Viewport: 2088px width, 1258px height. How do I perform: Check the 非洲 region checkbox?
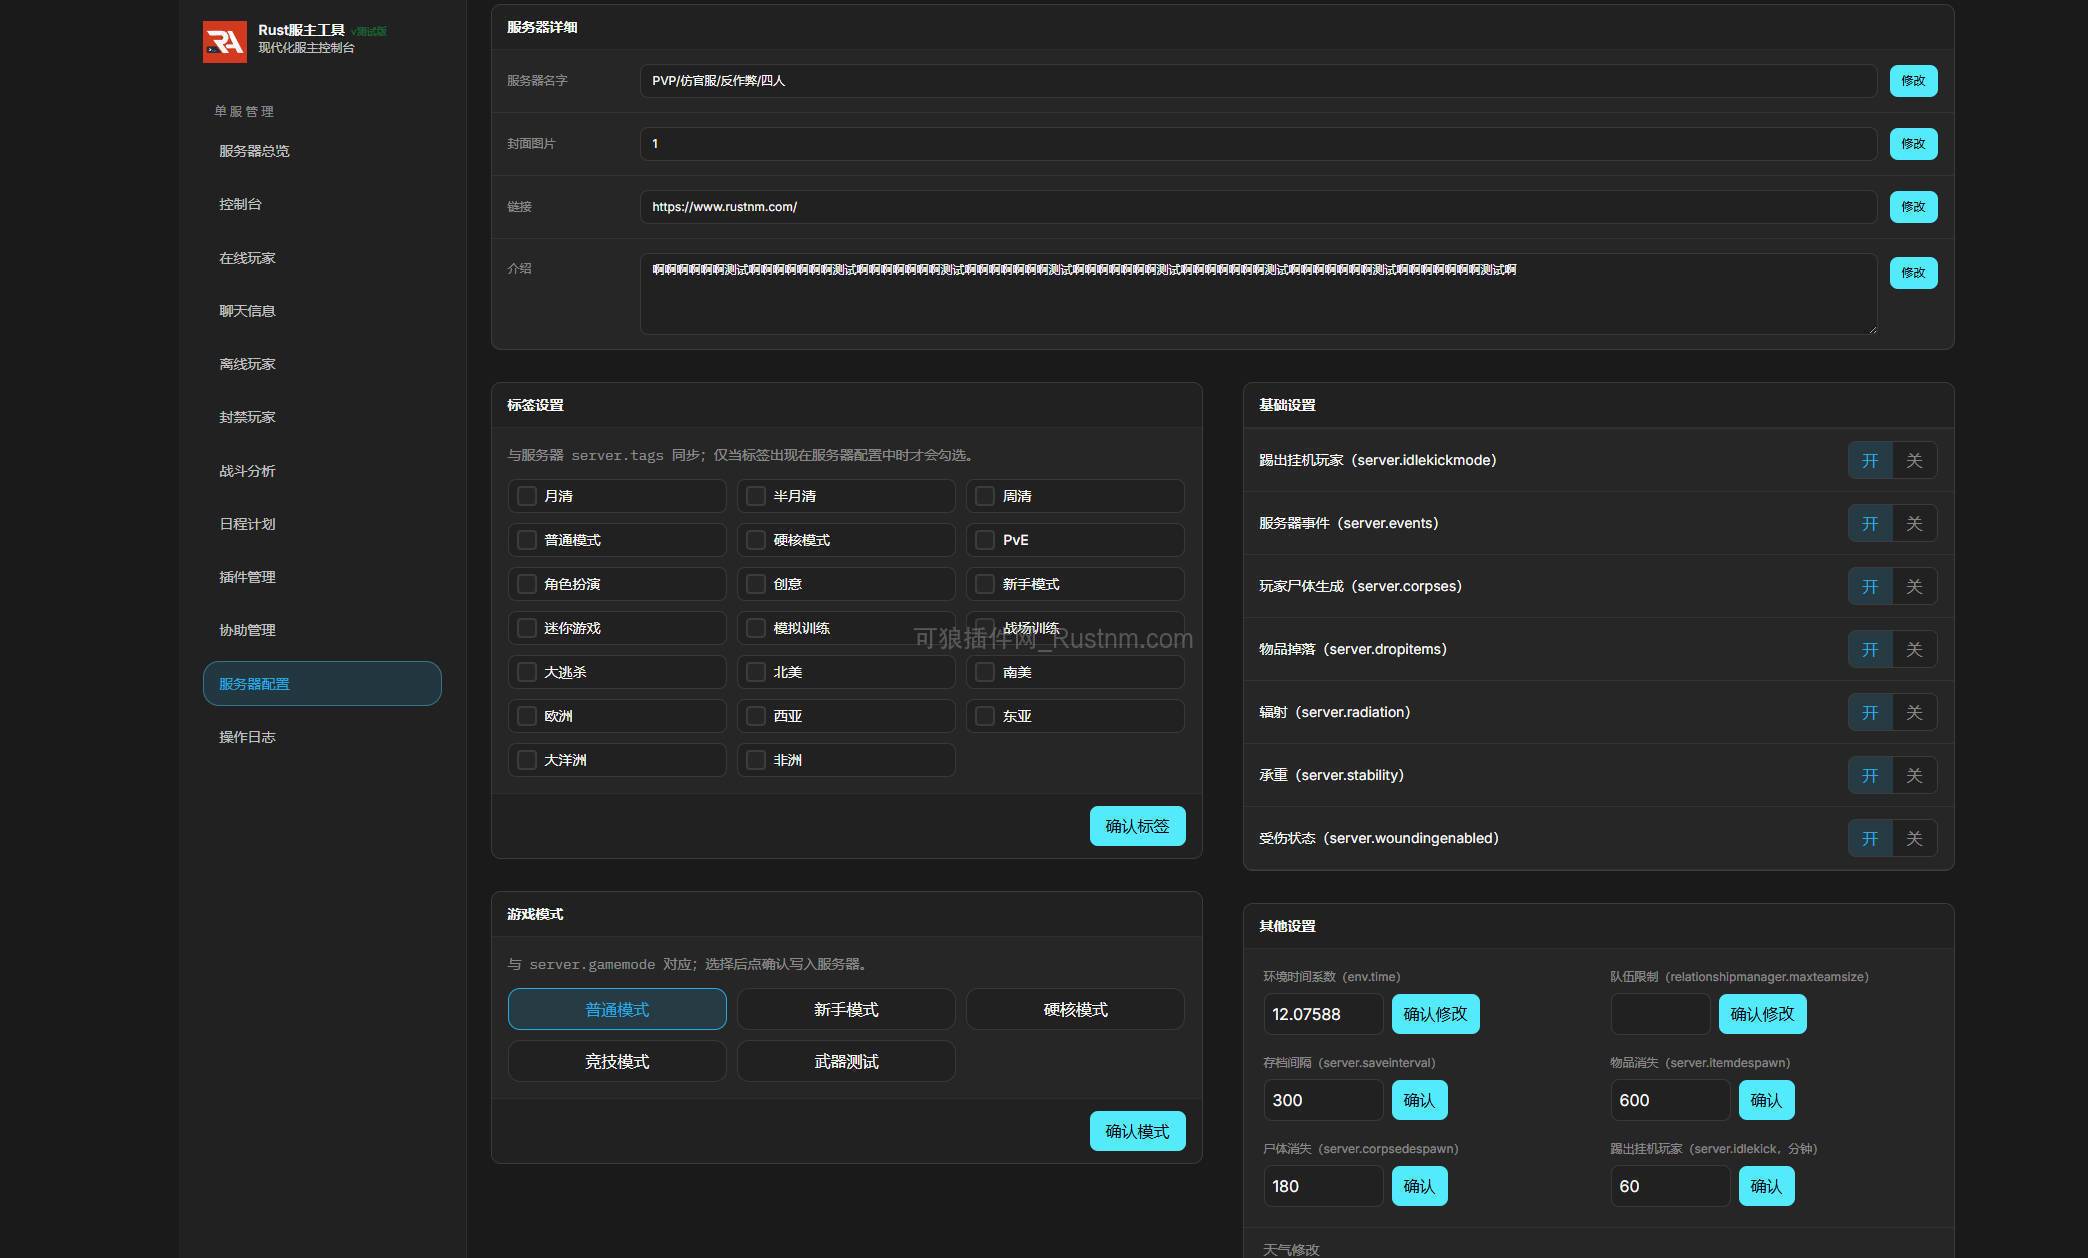coord(756,760)
